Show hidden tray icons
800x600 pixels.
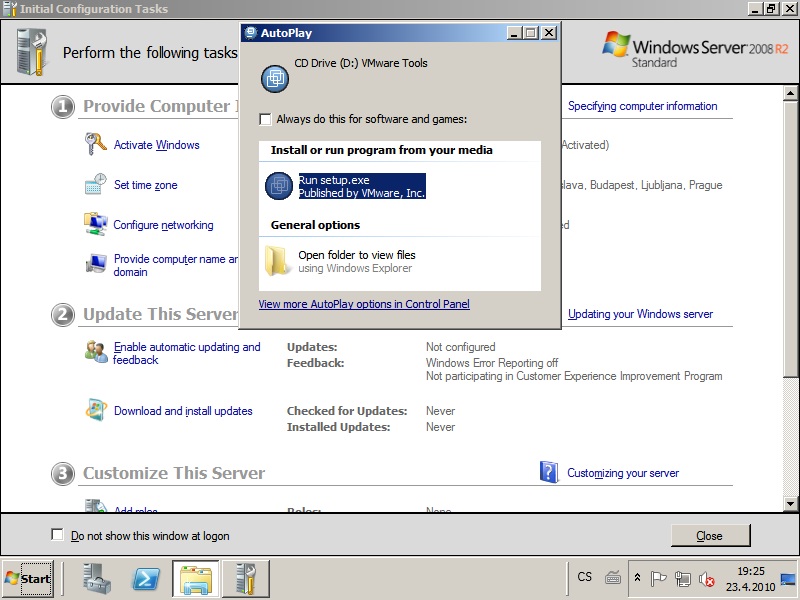click(637, 578)
